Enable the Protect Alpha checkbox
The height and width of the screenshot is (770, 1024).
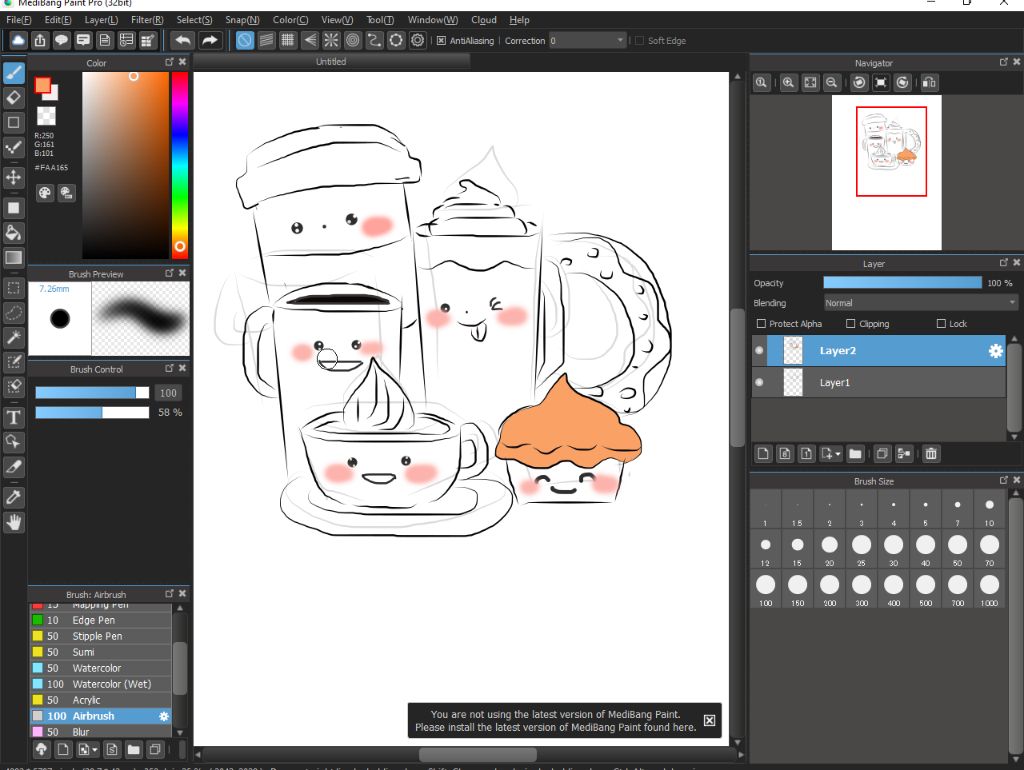761,324
